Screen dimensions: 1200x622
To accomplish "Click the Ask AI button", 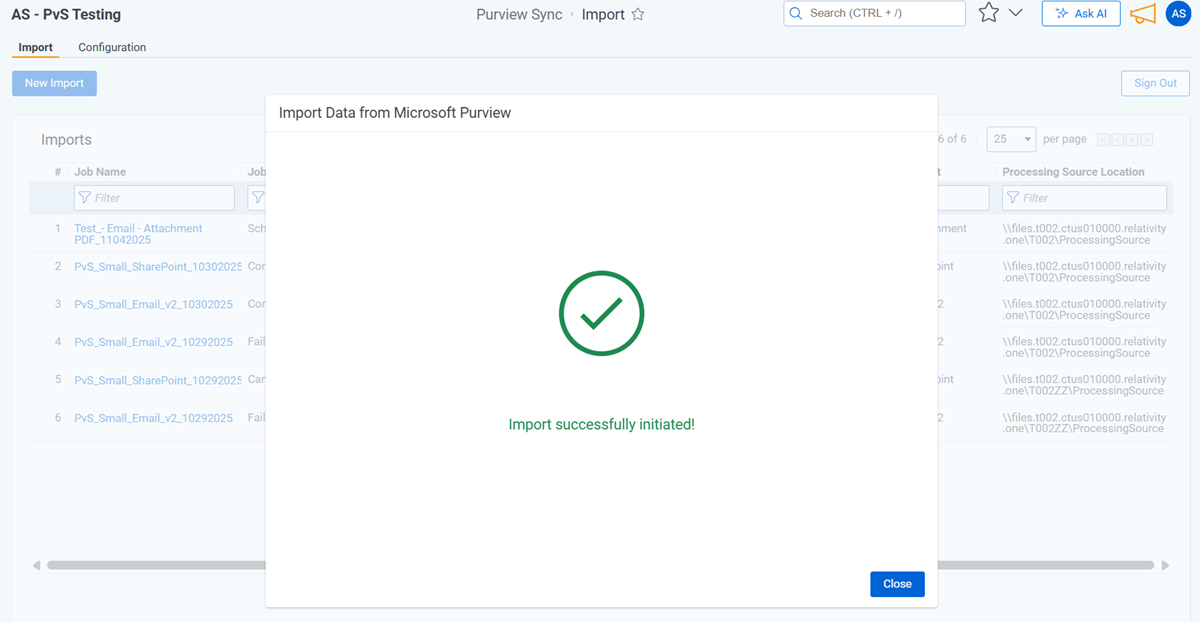I will pos(1081,13).
